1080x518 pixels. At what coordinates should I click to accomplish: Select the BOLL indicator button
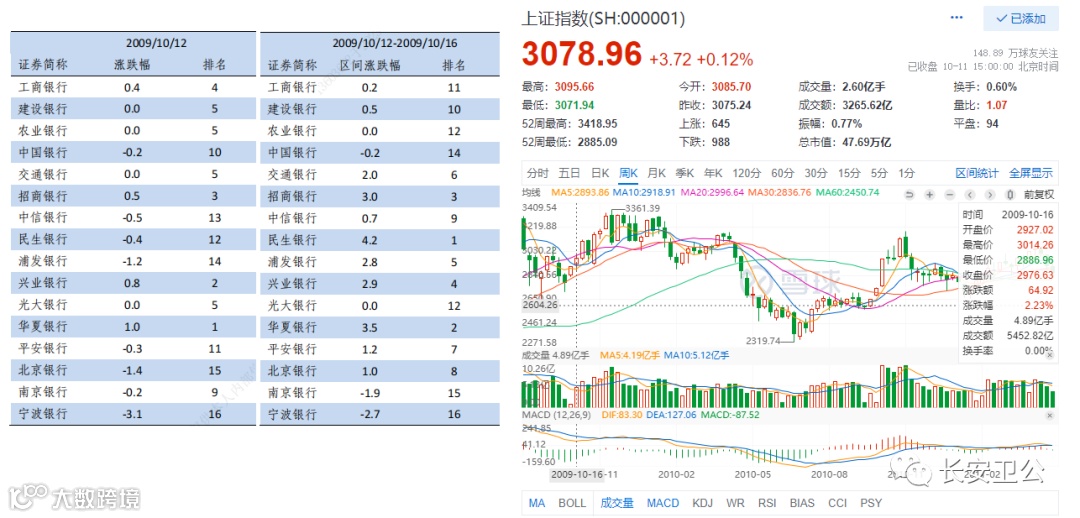click(572, 504)
